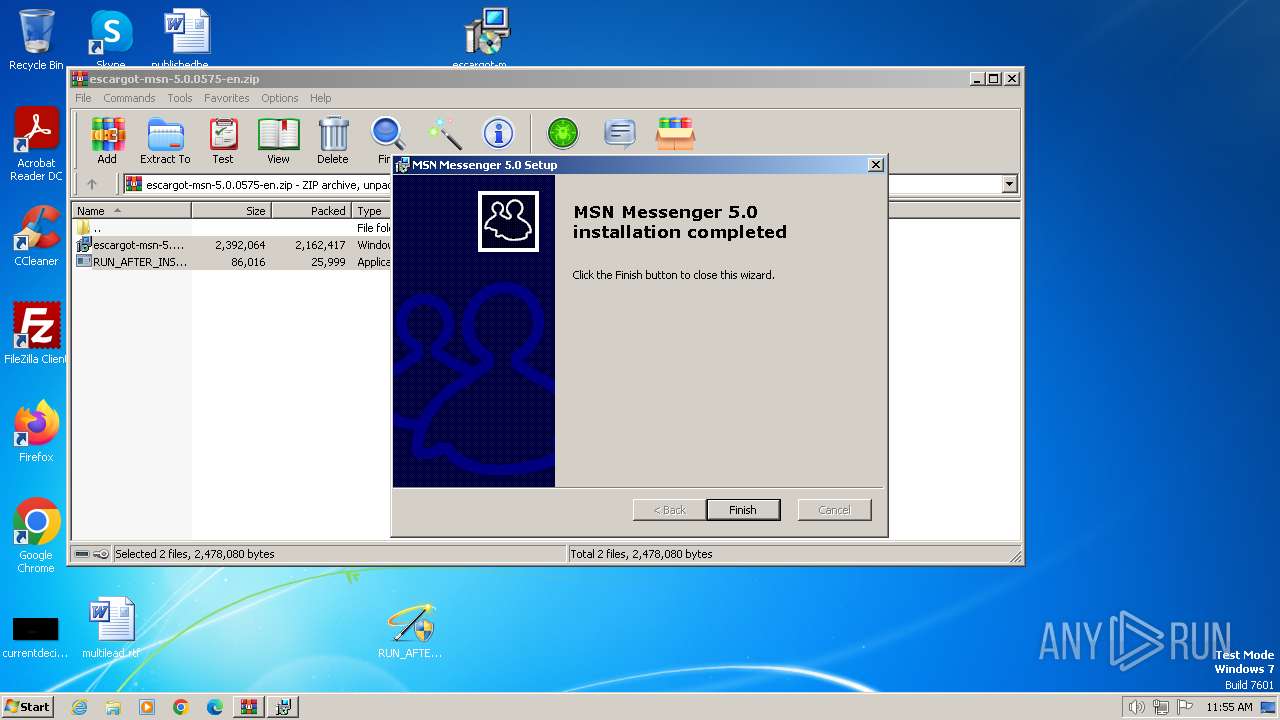The image size is (1280, 720).
Task: Select CCleaner desktop icon
Action: (36, 236)
